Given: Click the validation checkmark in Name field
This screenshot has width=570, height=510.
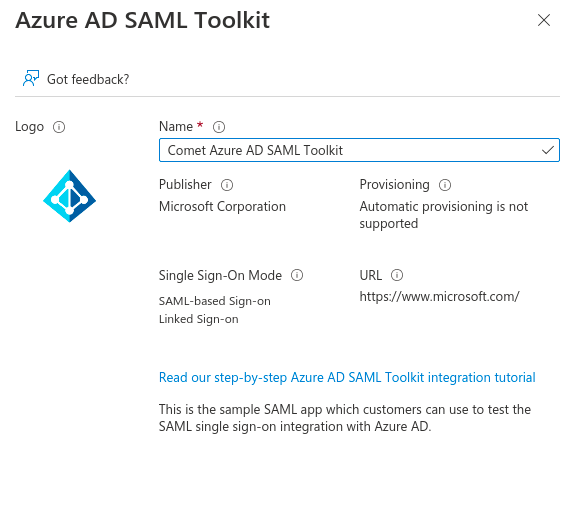Looking at the screenshot, I should pyautogui.click(x=548, y=150).
